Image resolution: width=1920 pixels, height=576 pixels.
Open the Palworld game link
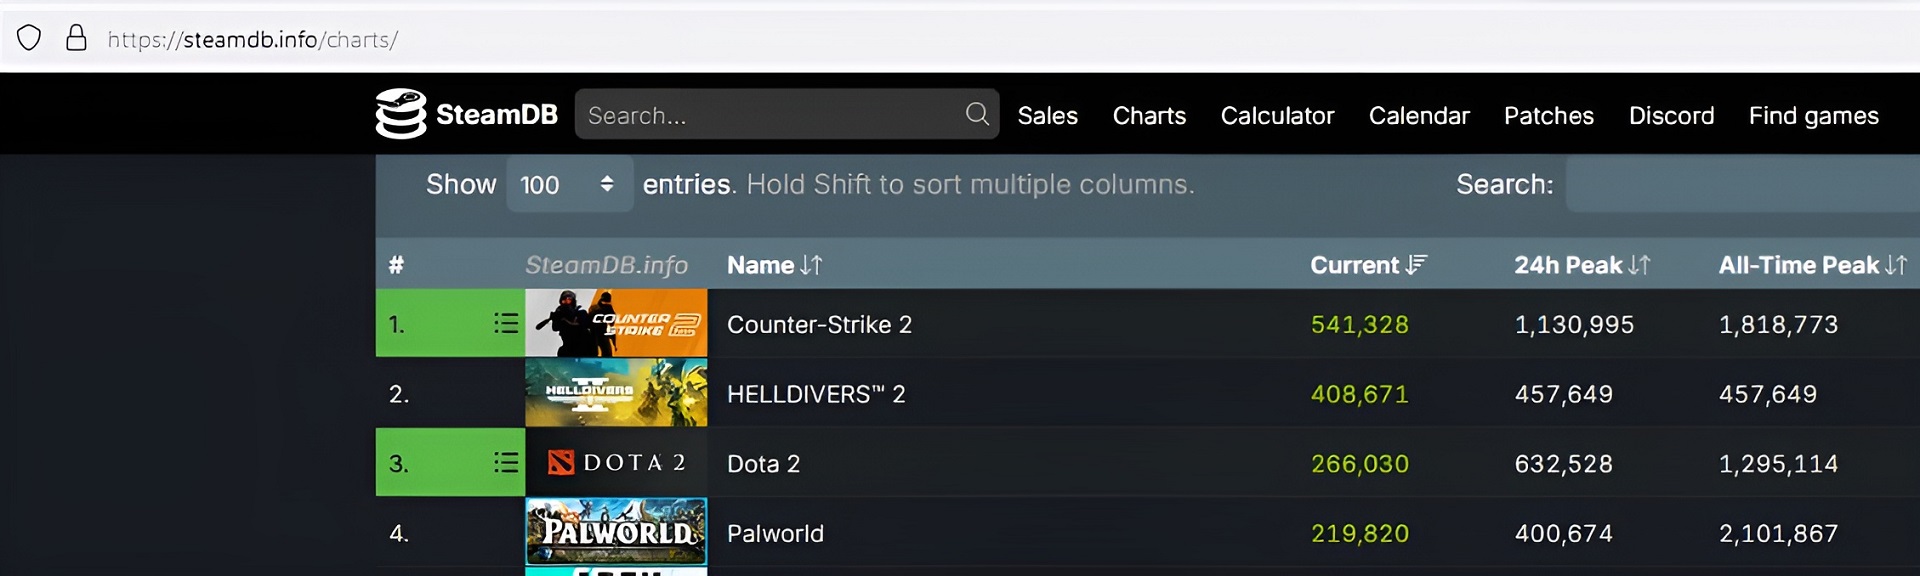tap(775, 533)
